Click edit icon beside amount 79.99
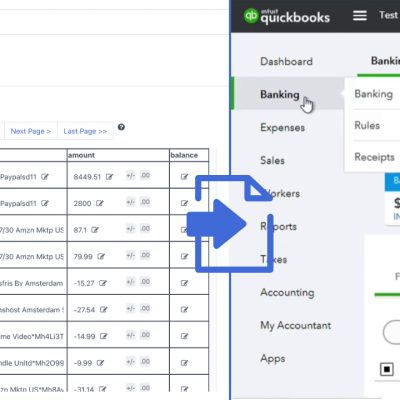Screen dimensions: 400x400 pos(101,257)
